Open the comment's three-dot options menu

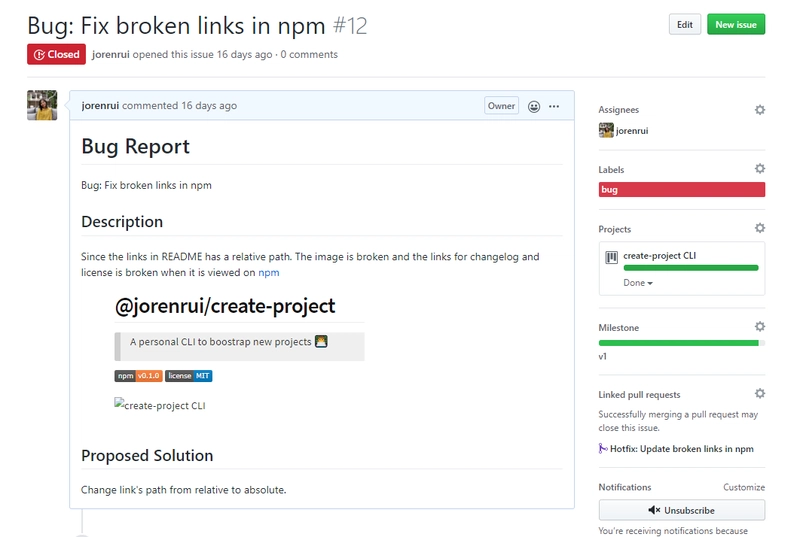(x=554, y=106)
